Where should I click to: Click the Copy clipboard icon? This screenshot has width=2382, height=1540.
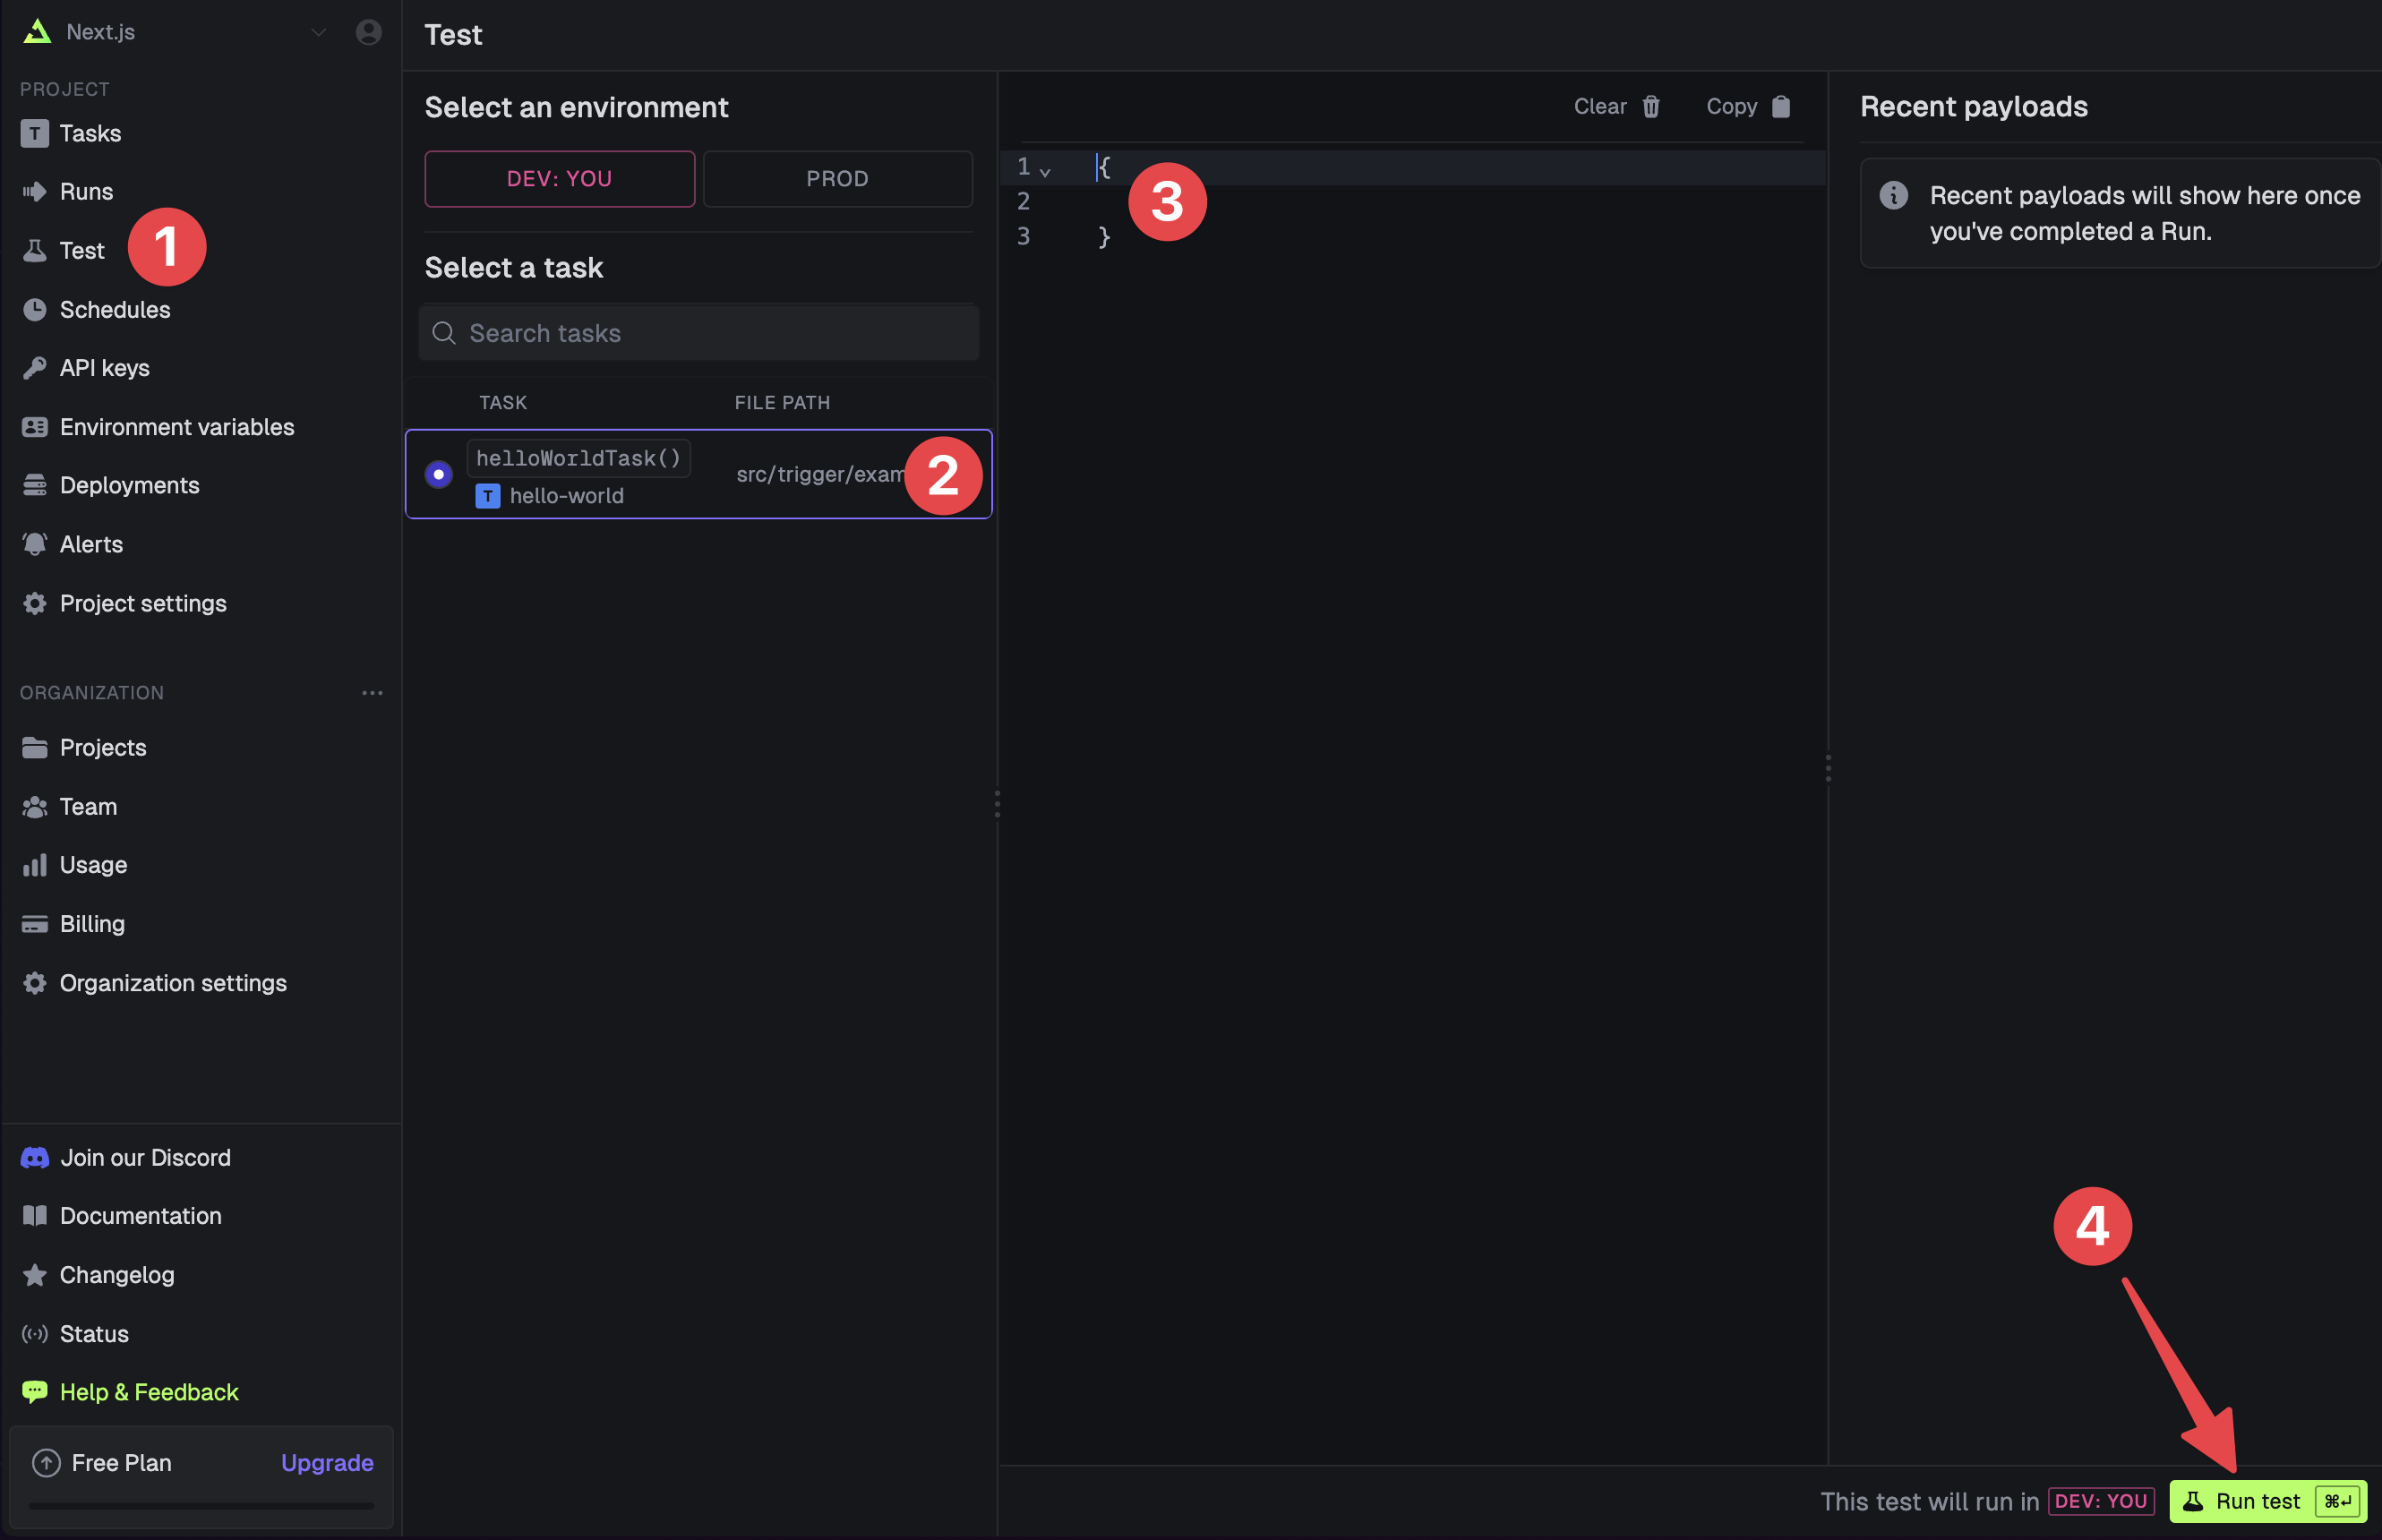[1781, 106]
